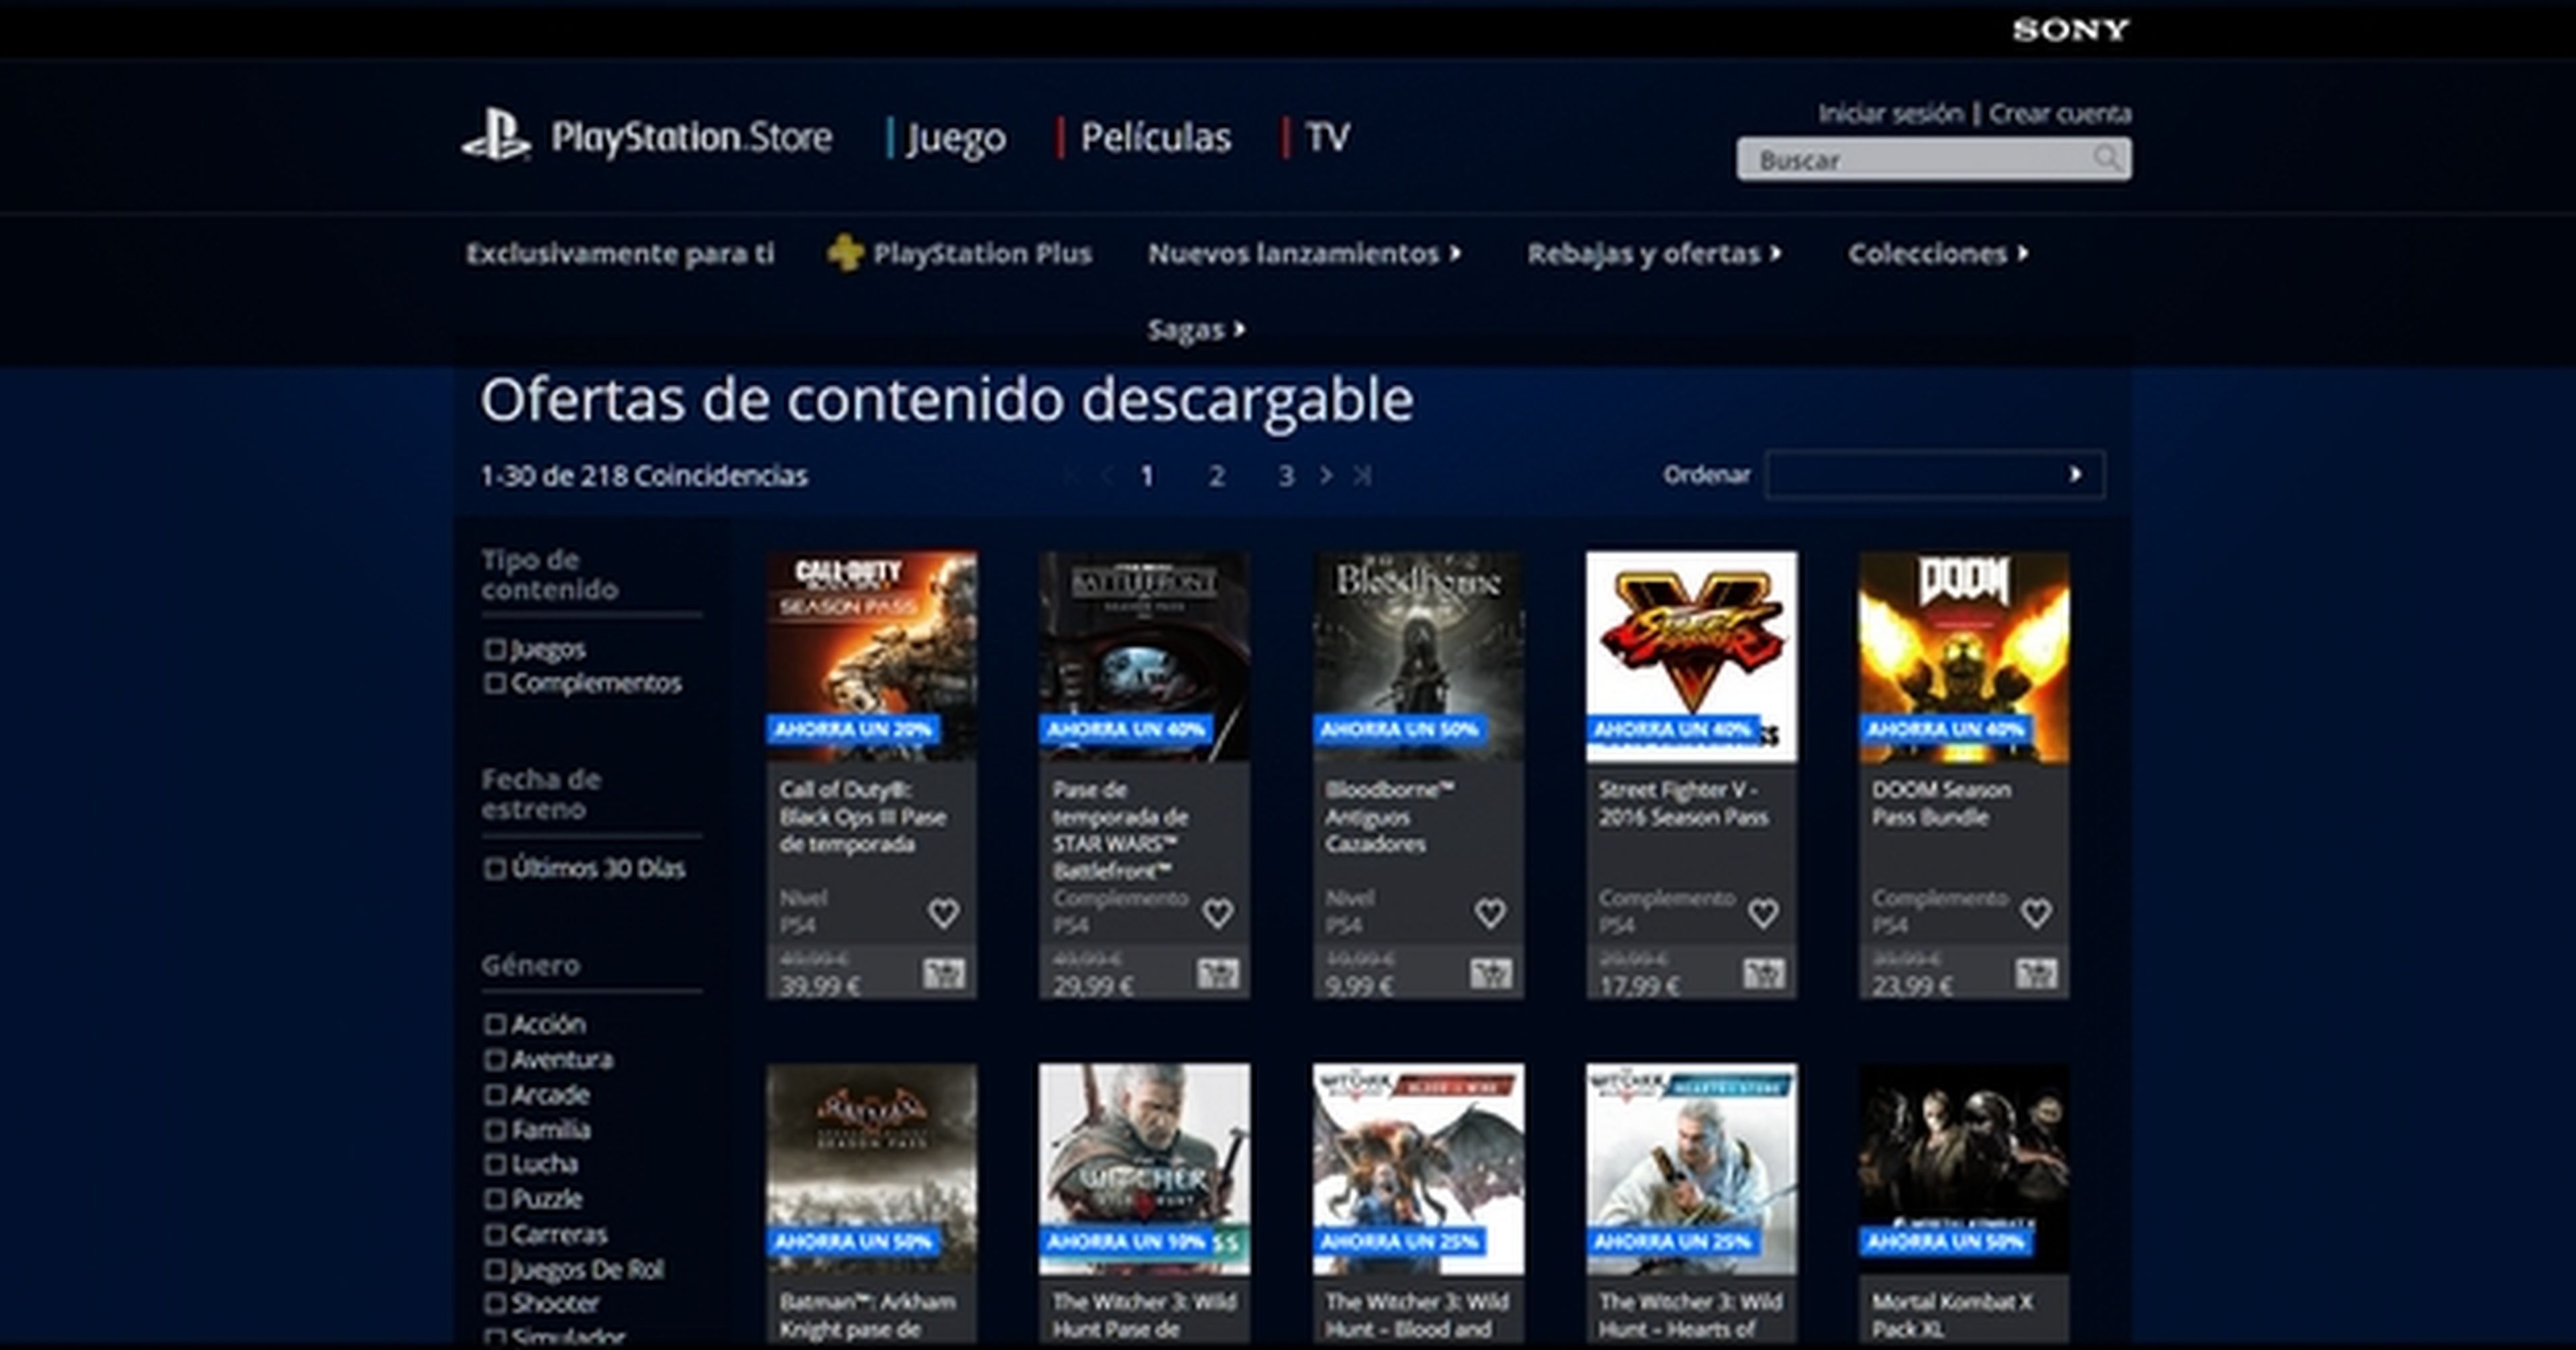Add Call of Duty Season Pass to wishlist
This screenshot has width=2576, height=1350.
pos(943,913)
